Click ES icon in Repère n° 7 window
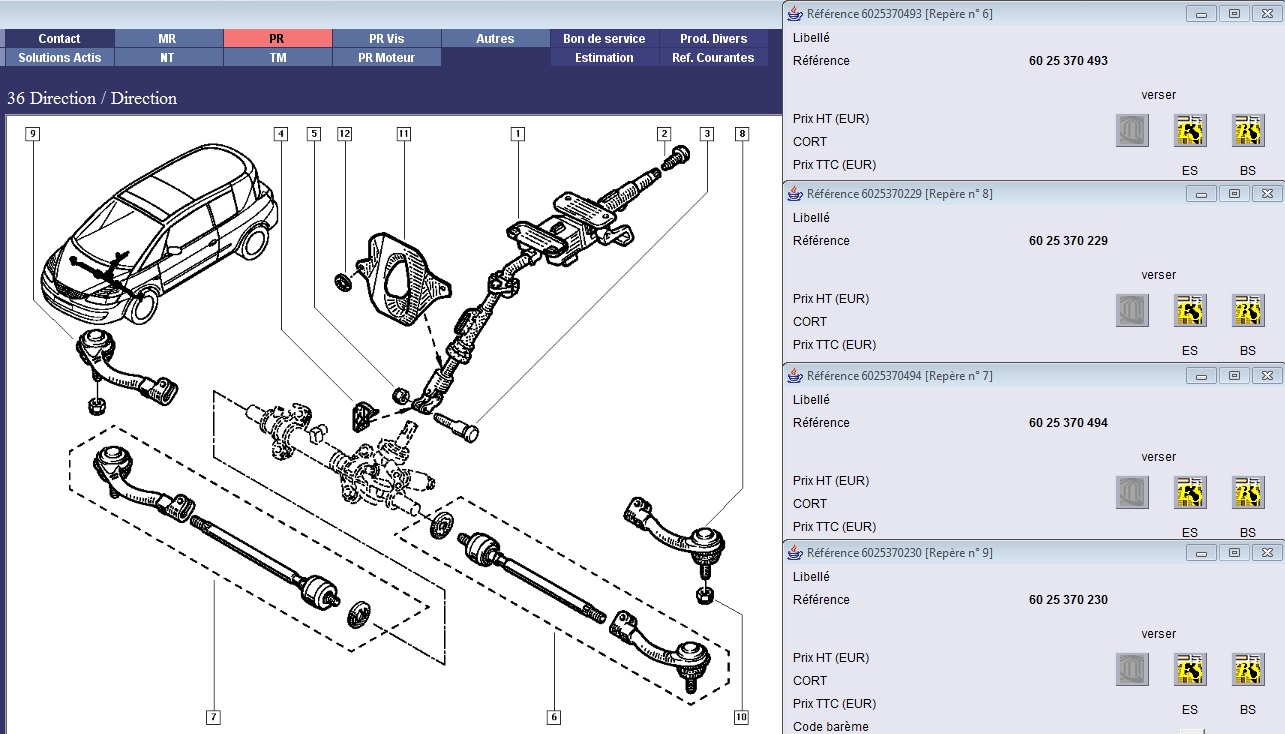Screen dimensions: 1285x734 pos(1190,493)
